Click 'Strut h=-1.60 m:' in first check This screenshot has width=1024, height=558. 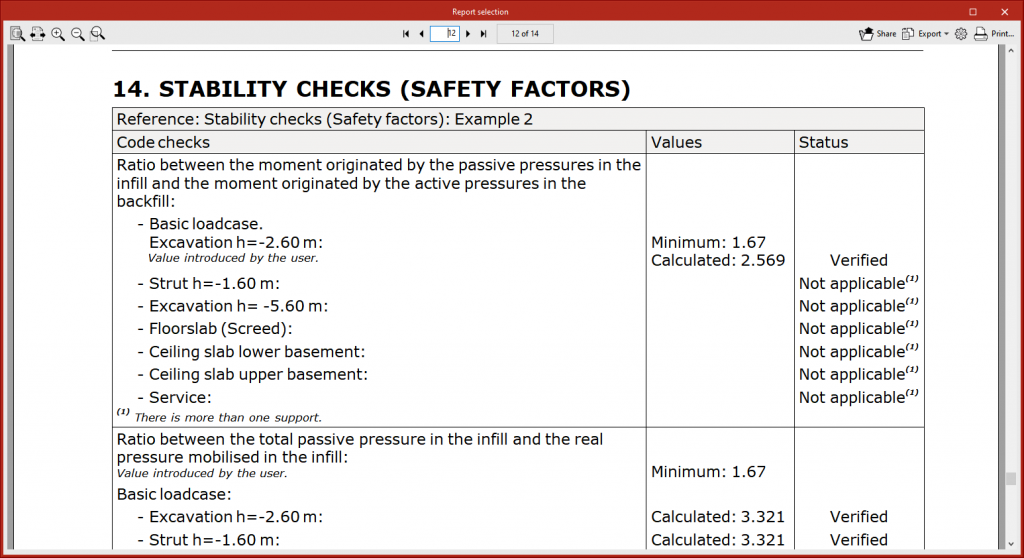[214, 284]
